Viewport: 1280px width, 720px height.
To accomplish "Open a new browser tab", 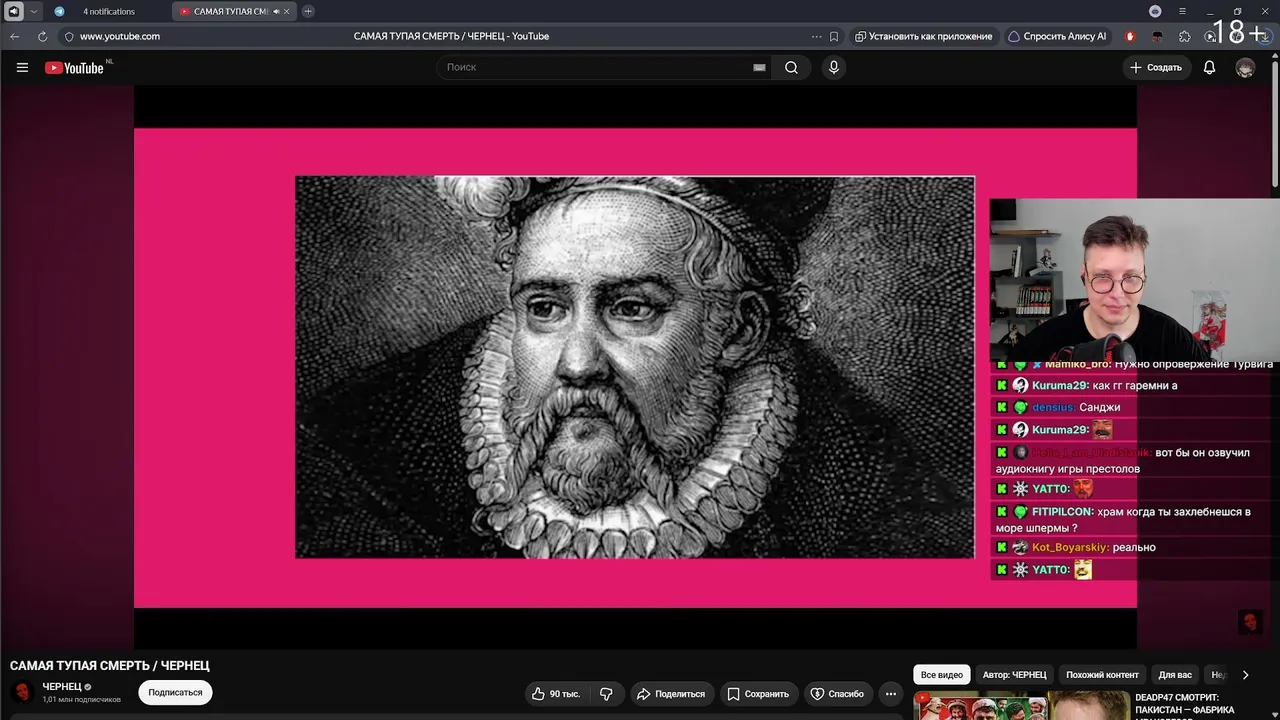I will [308, 11].
